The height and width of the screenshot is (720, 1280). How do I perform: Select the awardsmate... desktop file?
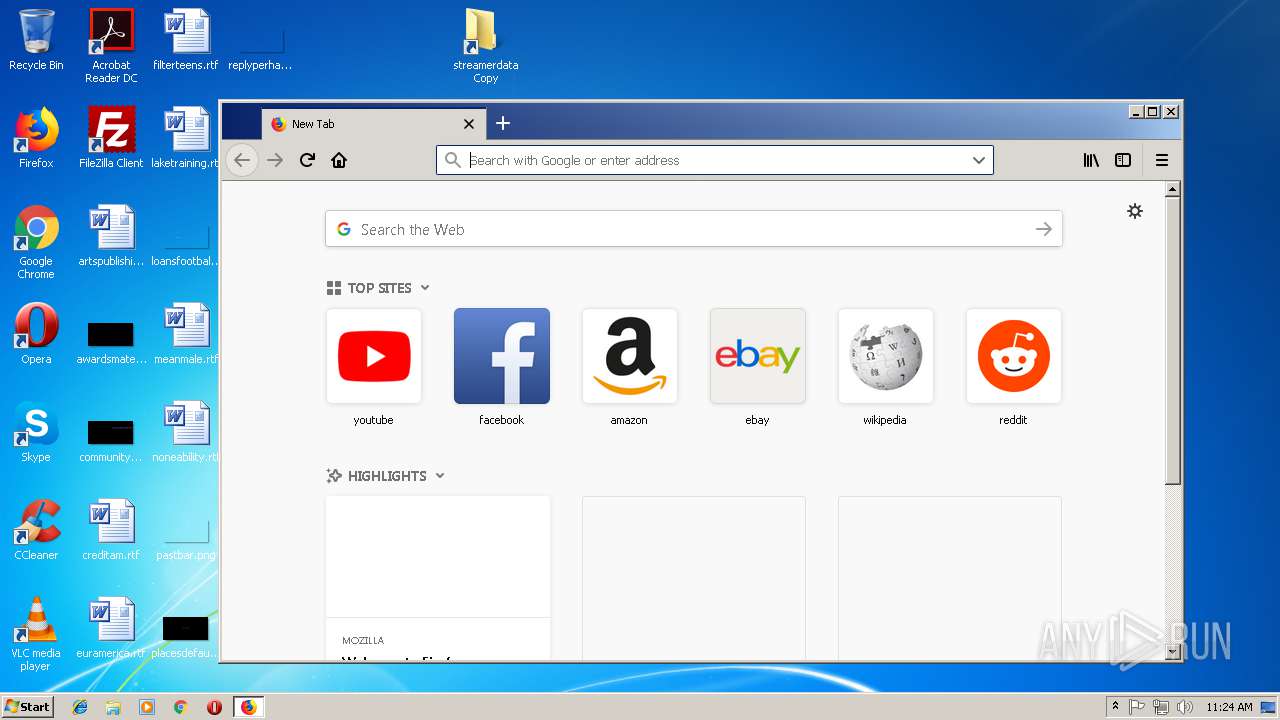(x=111, y=341)
